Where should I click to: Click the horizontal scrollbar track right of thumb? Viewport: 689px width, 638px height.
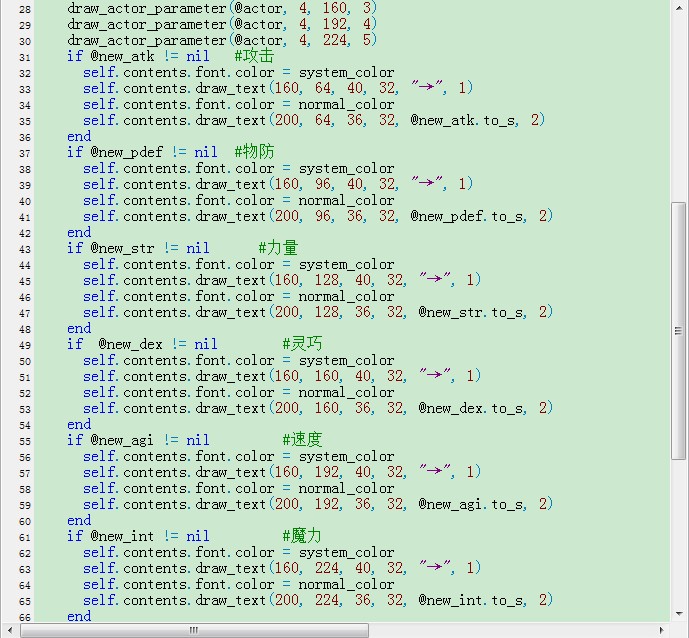click(x=511, y=631)
